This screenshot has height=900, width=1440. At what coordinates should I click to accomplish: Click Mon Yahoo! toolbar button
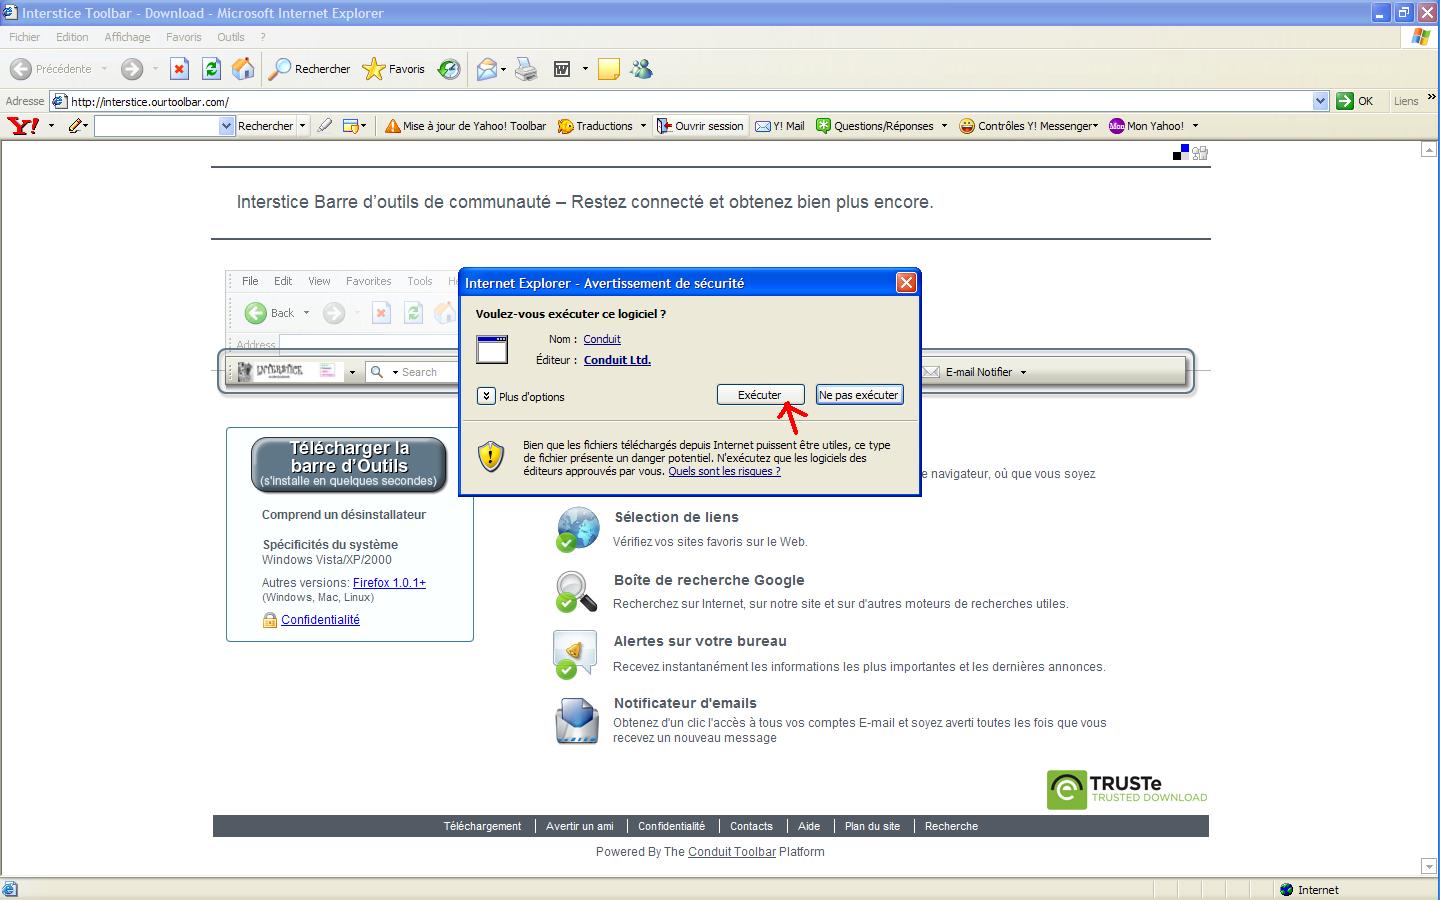(x=1147, y=126)
